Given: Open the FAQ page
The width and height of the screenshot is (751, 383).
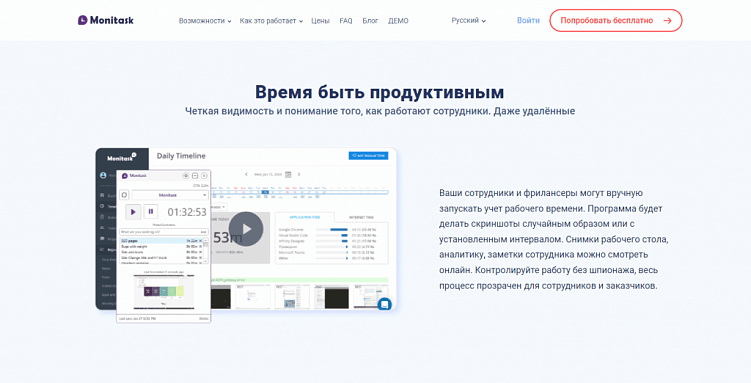Looking at the screenshot, I should (346, 21).
